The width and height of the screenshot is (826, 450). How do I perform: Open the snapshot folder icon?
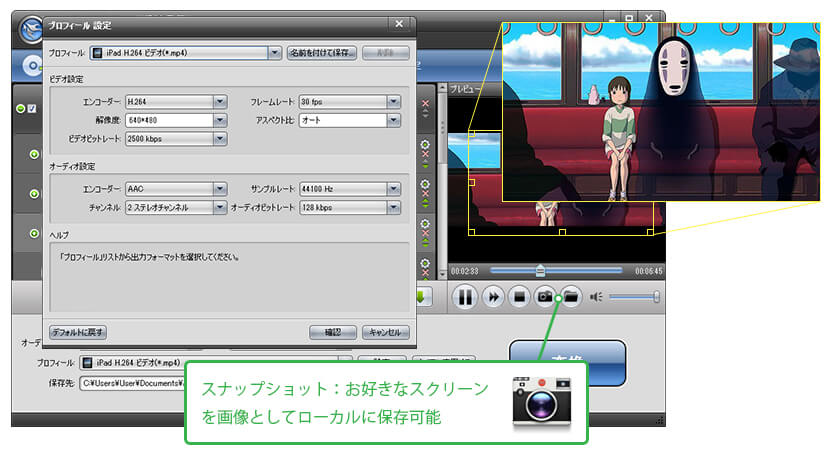click(571, 297)
